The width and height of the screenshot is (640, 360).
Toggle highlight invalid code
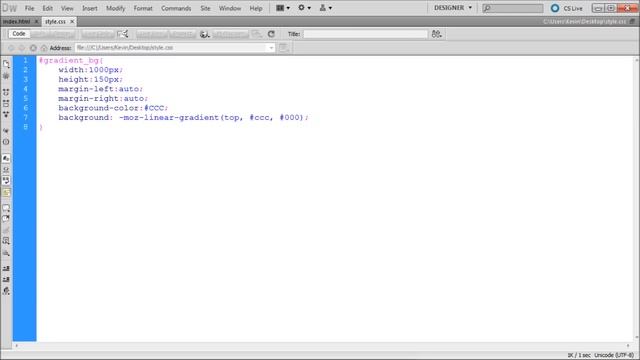(6, 169)
